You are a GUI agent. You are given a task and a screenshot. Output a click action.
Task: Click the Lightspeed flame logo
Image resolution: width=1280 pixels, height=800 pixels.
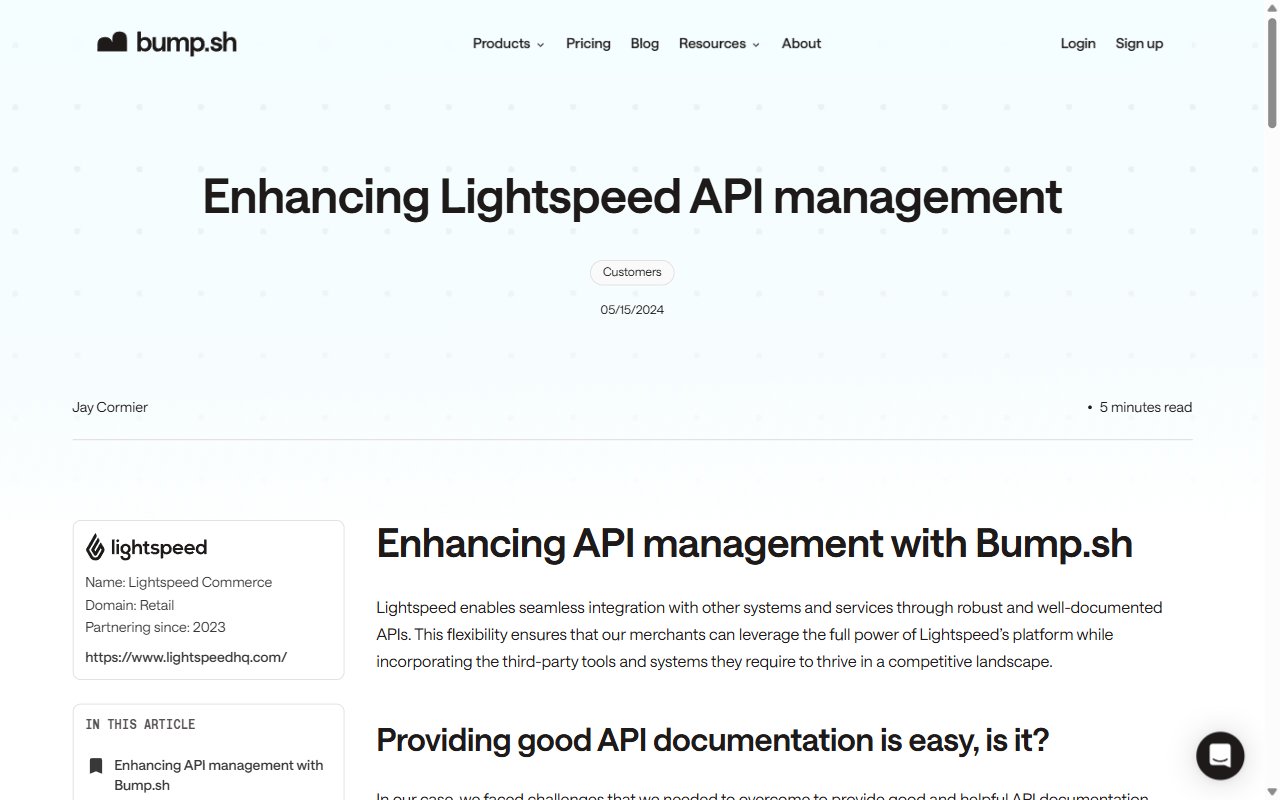(x=95, y=547)
